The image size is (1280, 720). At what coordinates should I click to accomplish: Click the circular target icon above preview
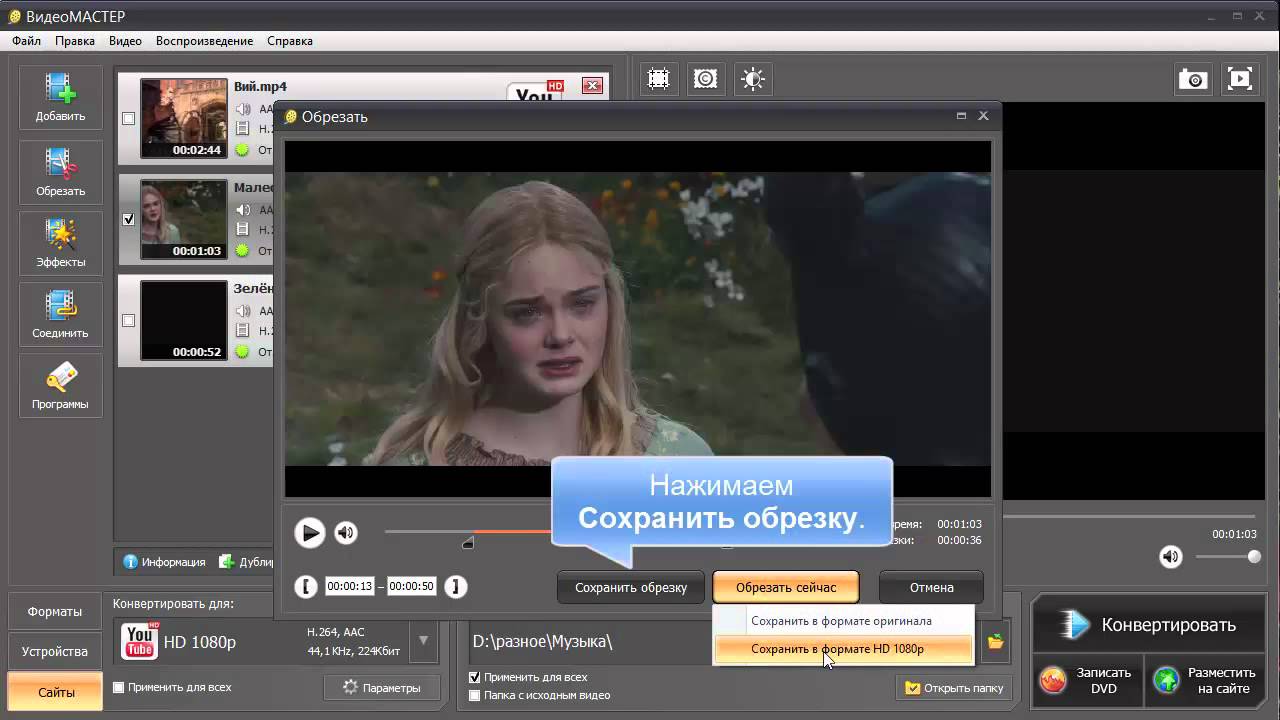[706, 79]
